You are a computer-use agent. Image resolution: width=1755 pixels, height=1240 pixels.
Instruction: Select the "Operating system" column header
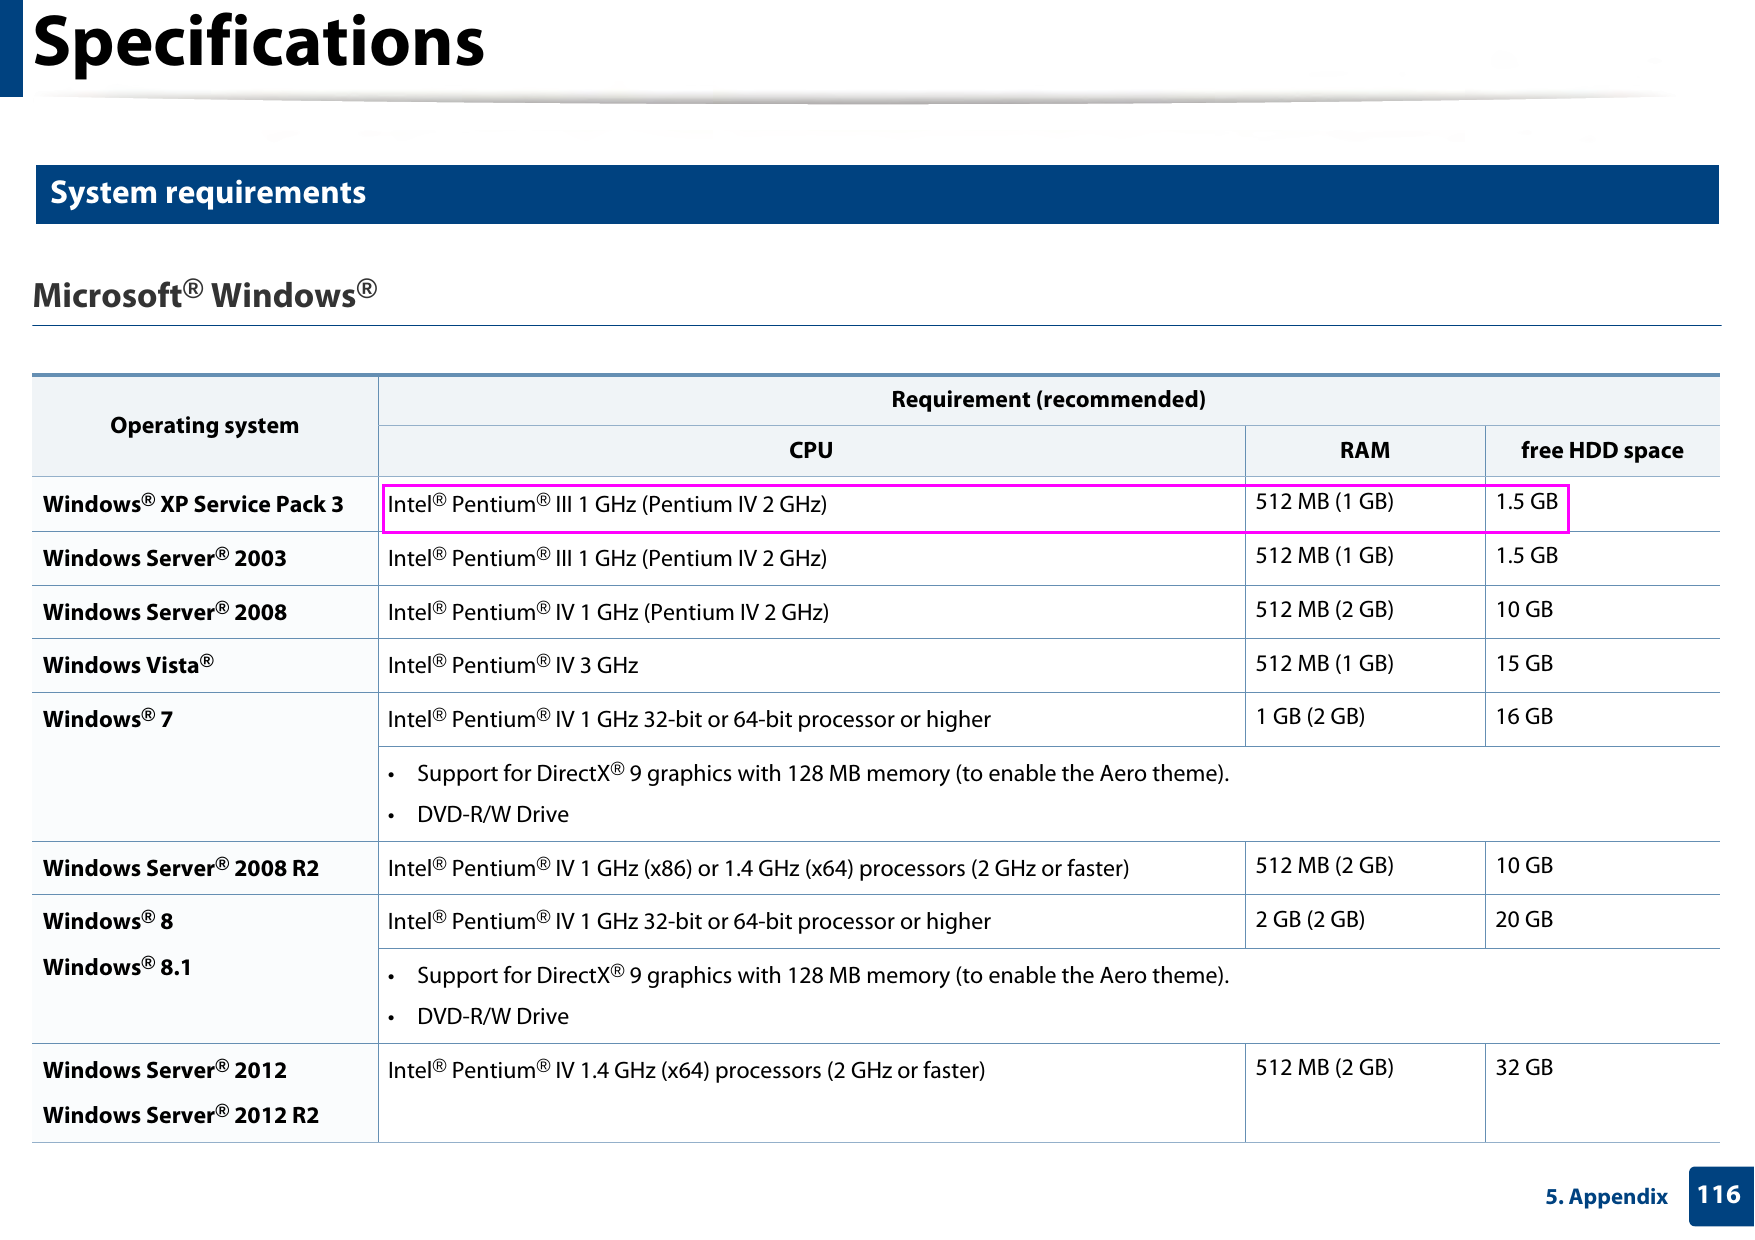pos(205,425)
